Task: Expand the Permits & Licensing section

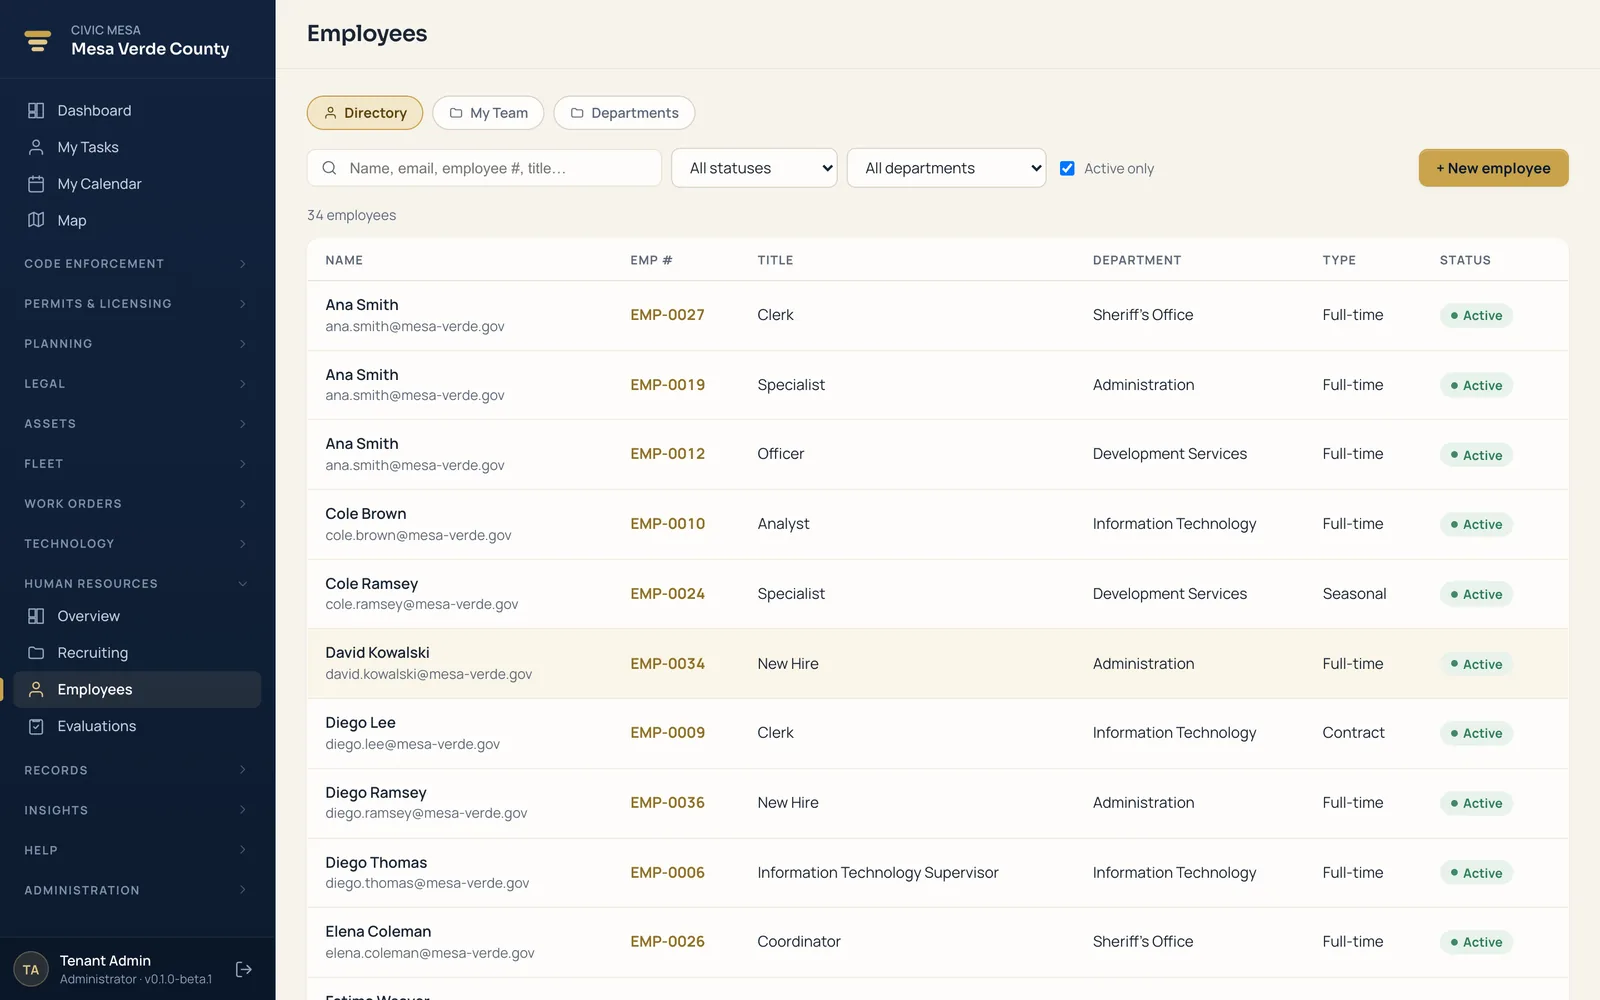Action: click(137, 304)
